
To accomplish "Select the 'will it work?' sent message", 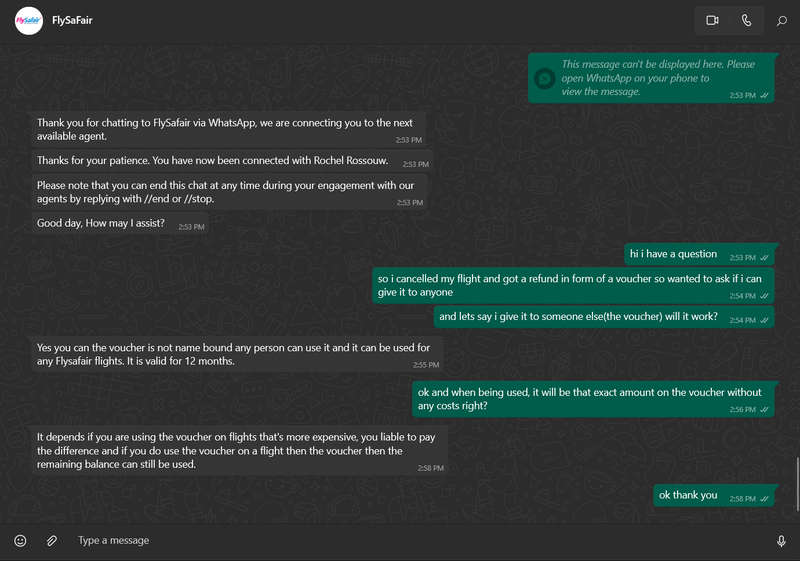I will coord(606,317).
